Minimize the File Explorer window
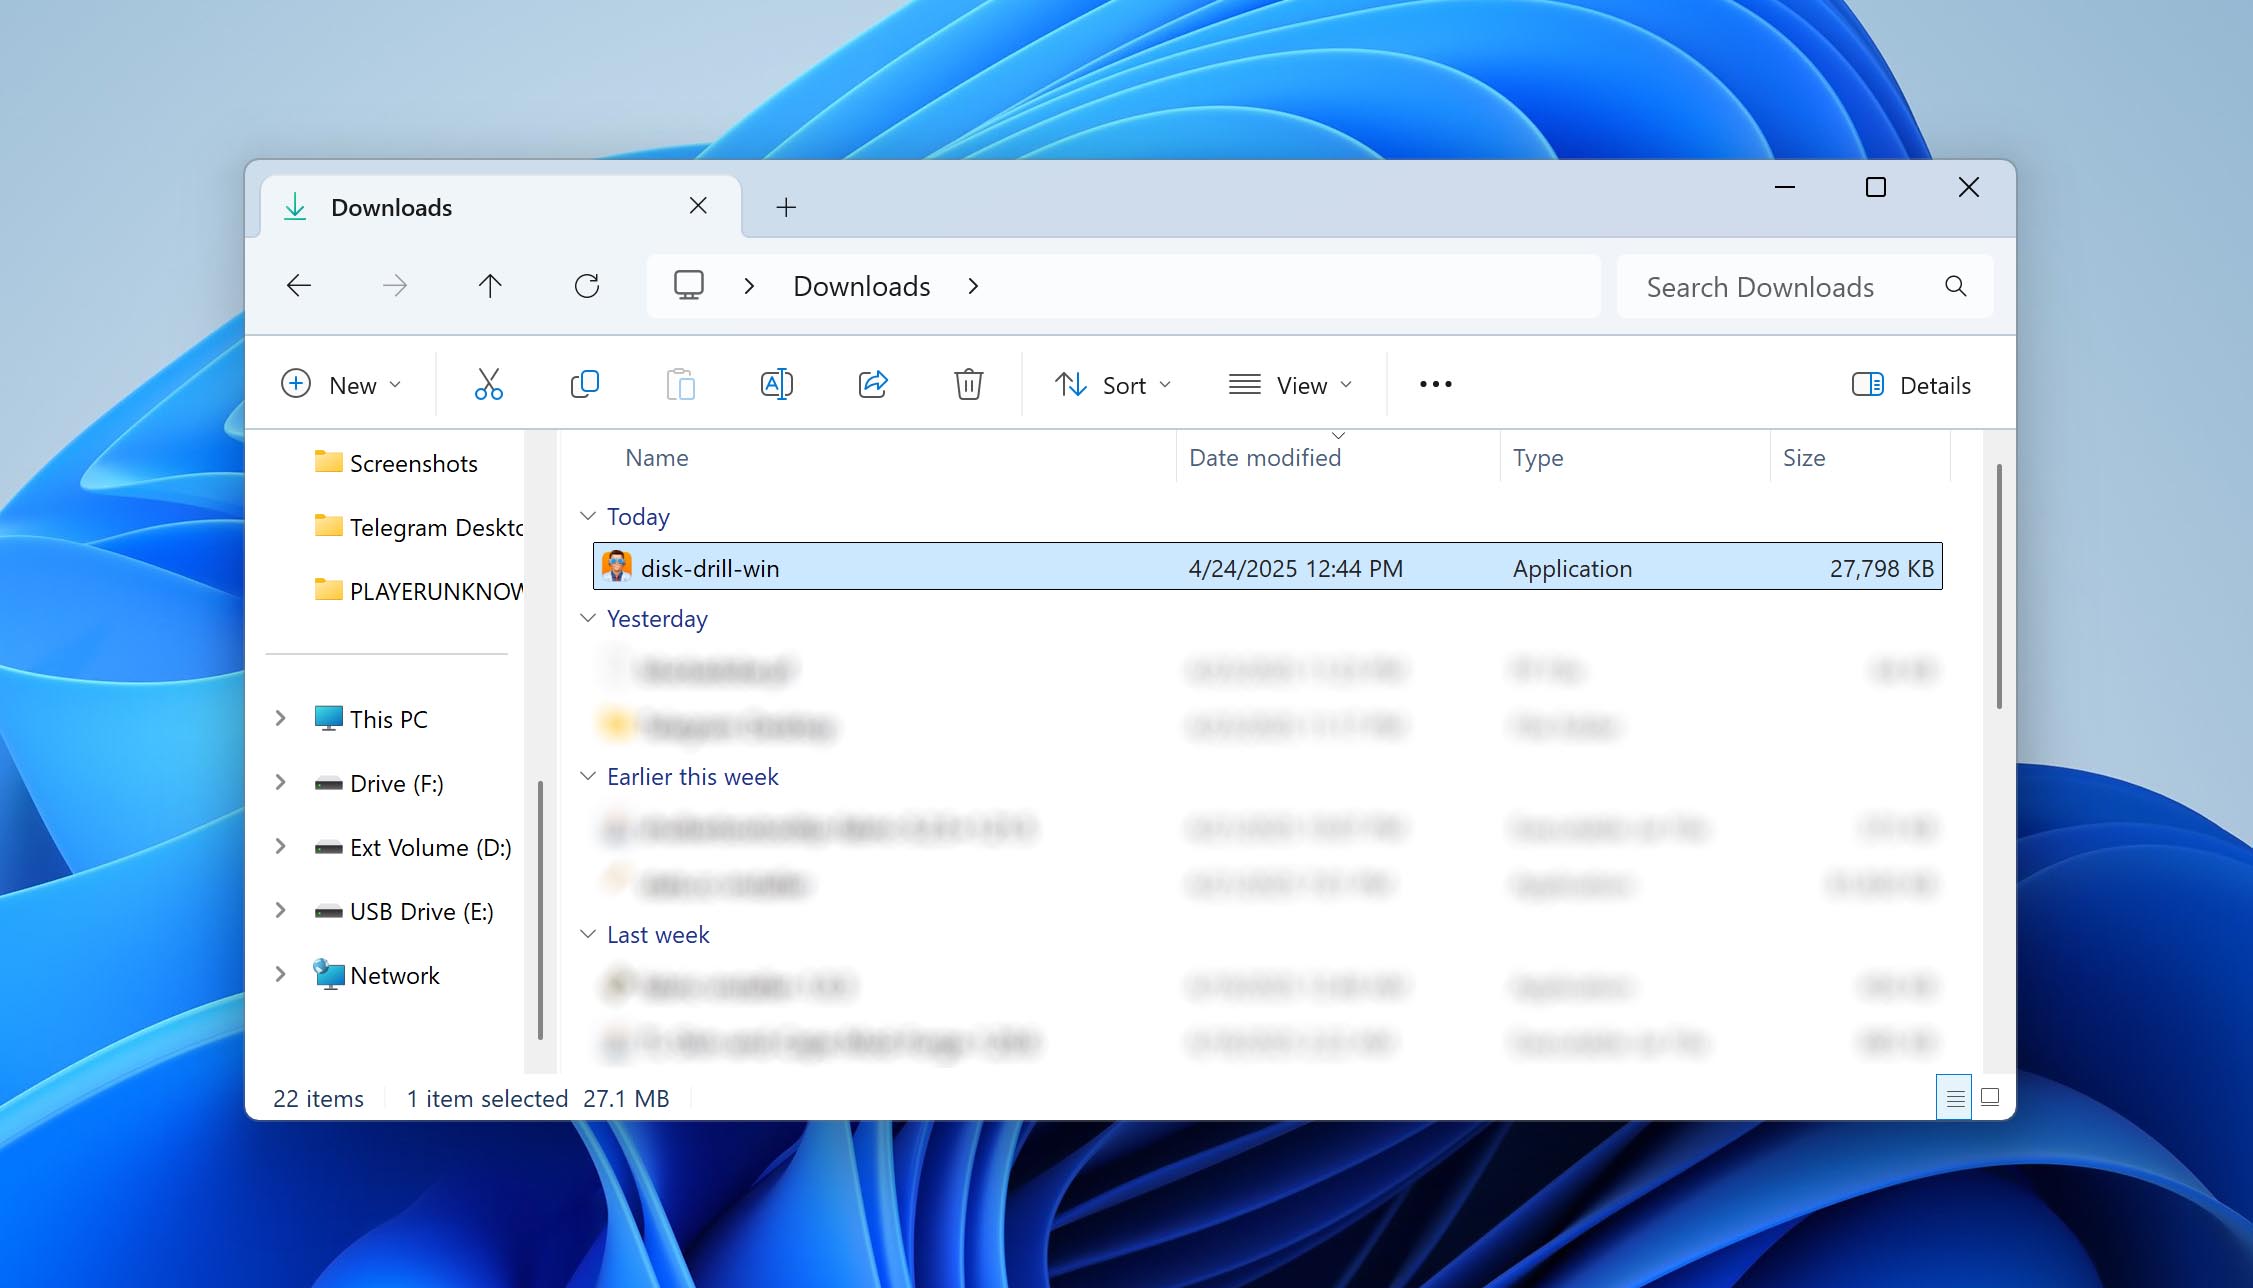2253x1288 pixels. click(x=1784, y=187)
